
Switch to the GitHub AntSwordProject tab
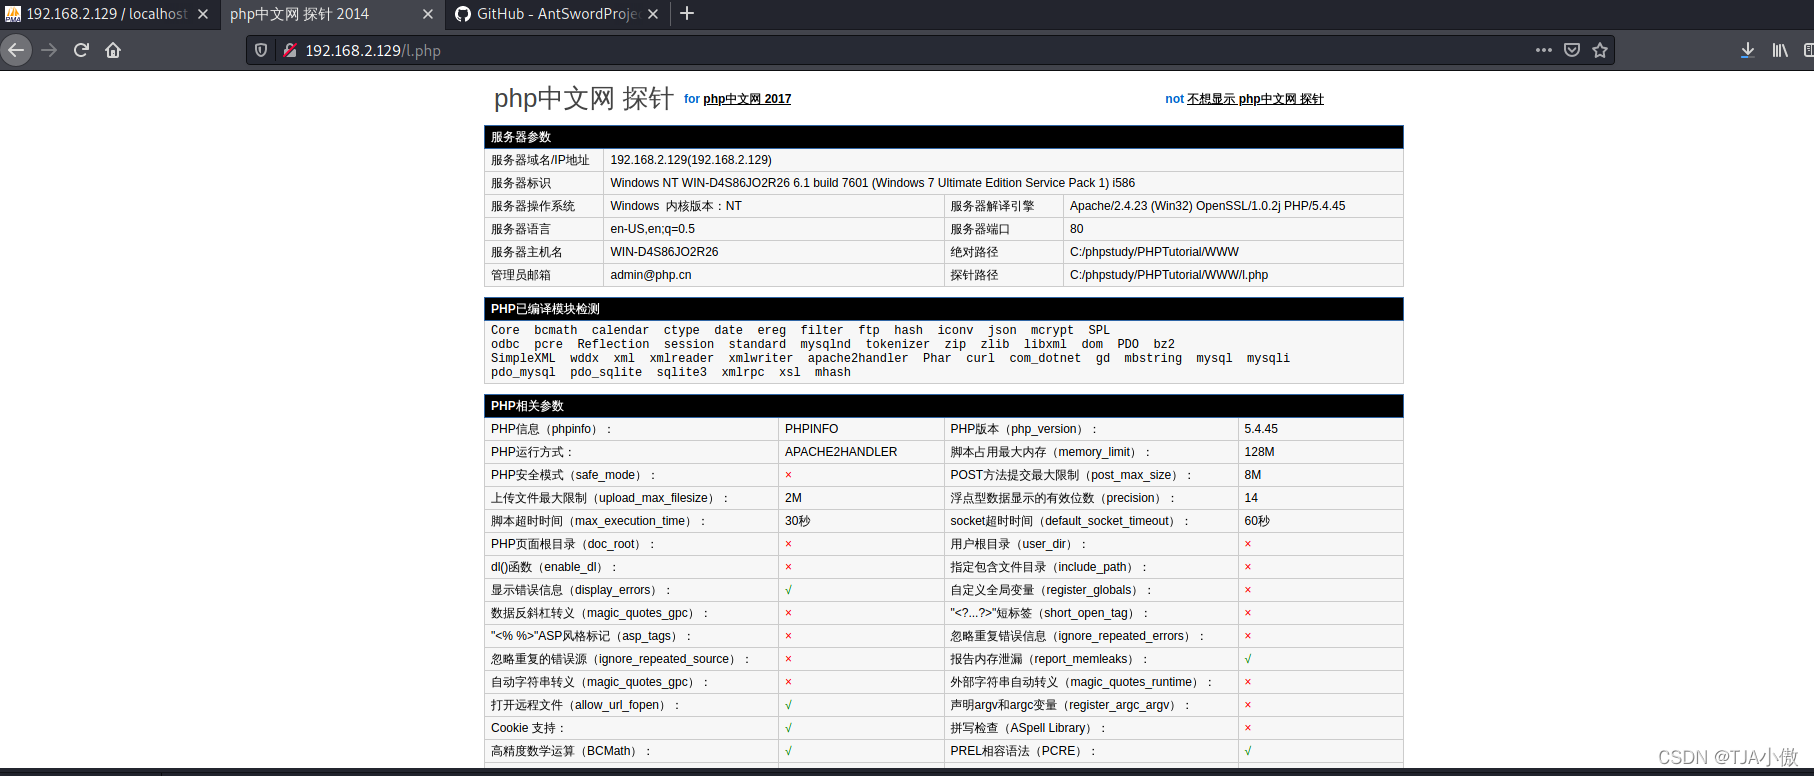coord(557,14)
